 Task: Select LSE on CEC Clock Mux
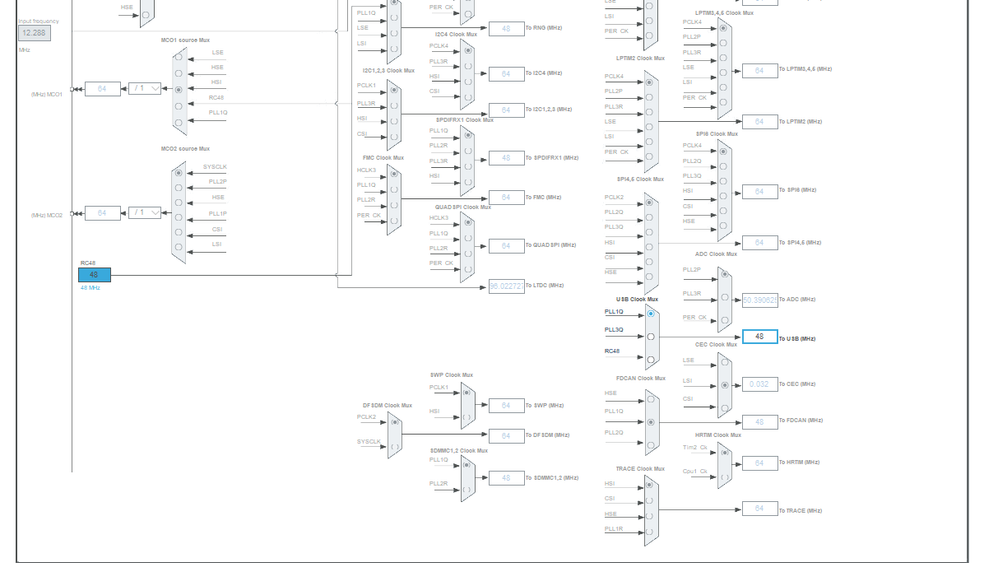coord(724,363)
